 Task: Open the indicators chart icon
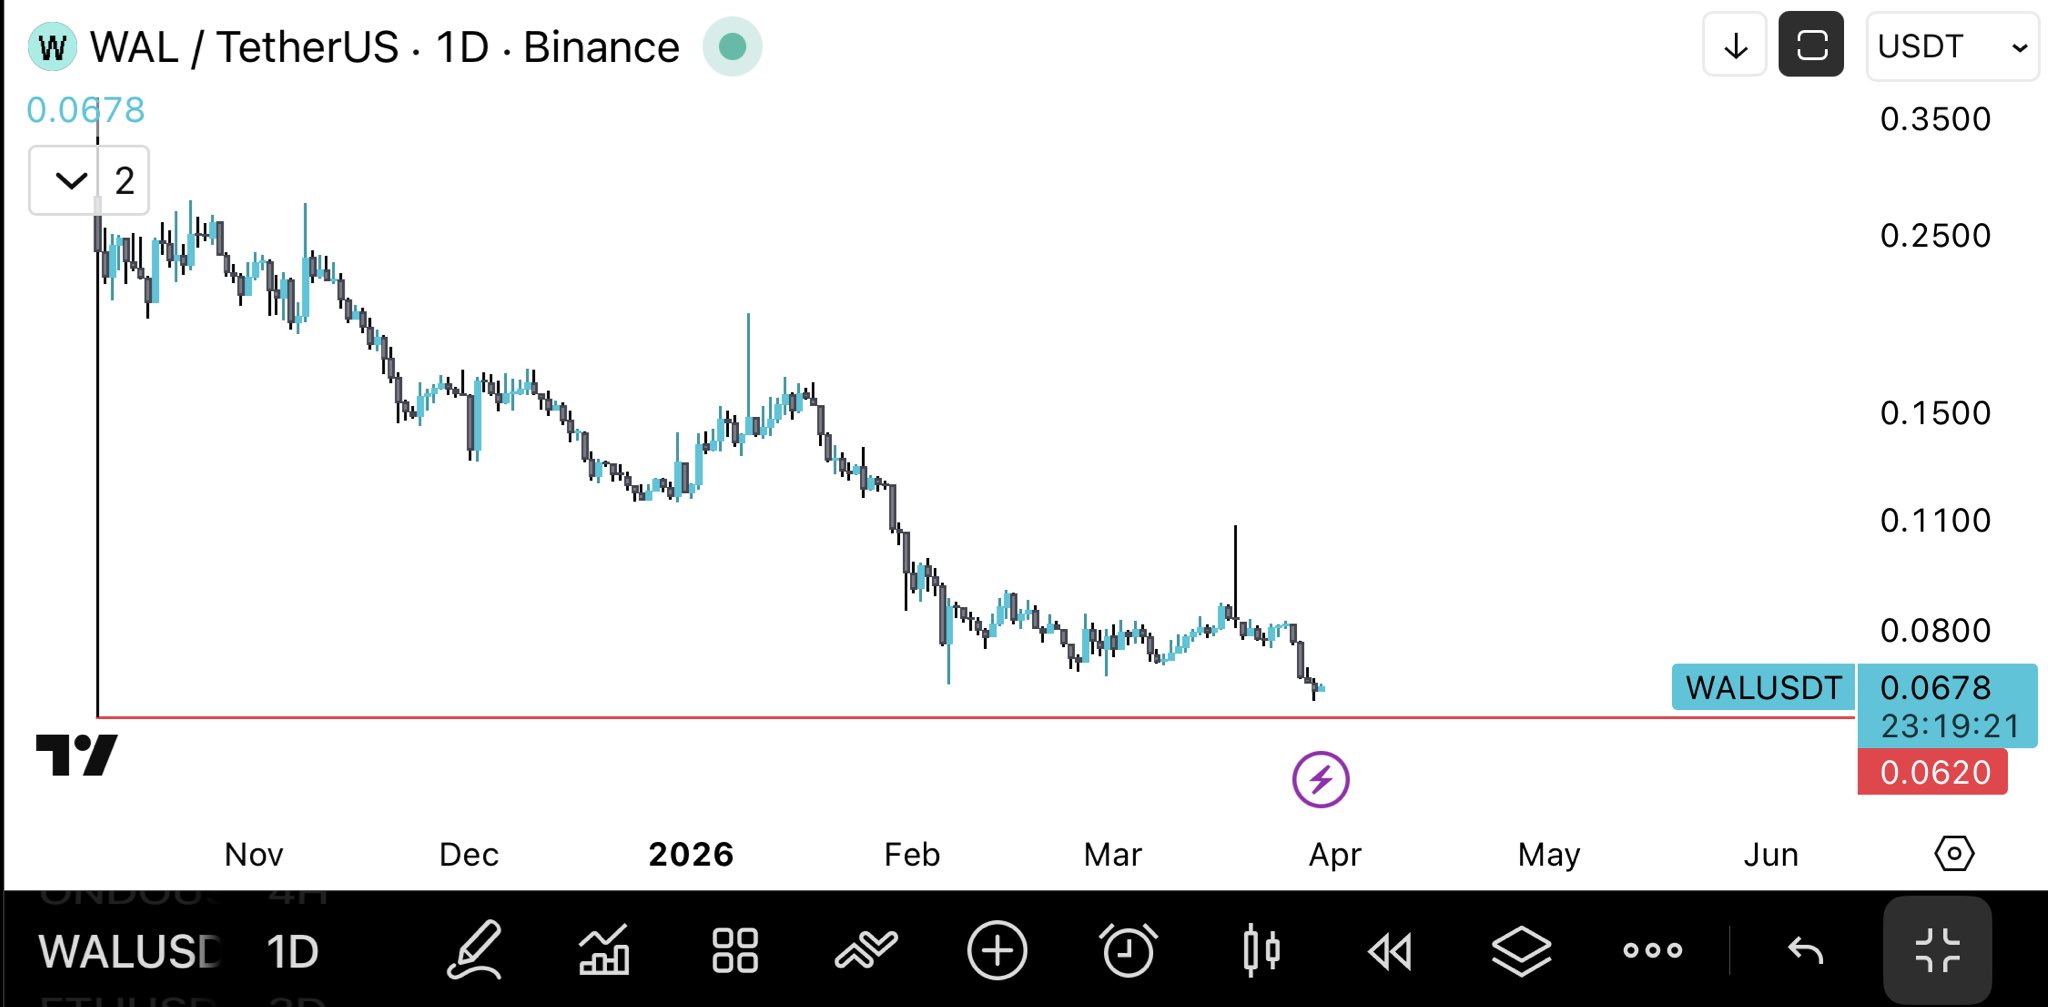pos(604,950)
